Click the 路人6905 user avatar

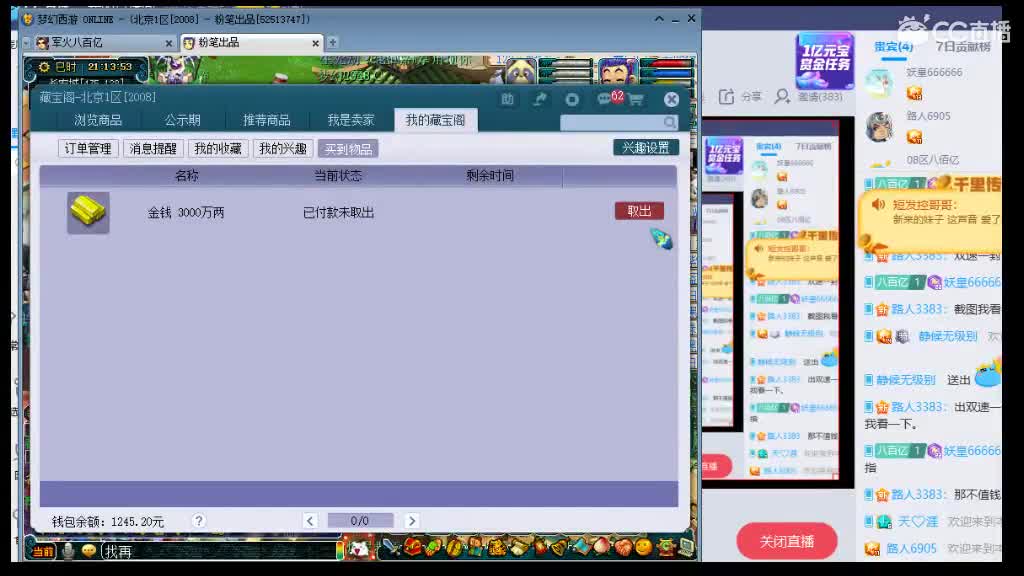[879, 126]
